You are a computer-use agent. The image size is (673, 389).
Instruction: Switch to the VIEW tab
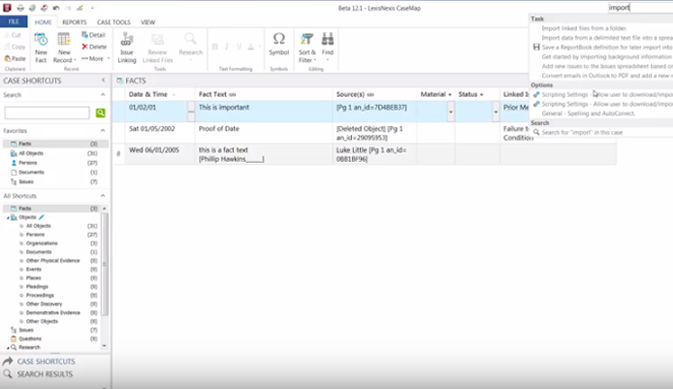[x=148, y=22]
